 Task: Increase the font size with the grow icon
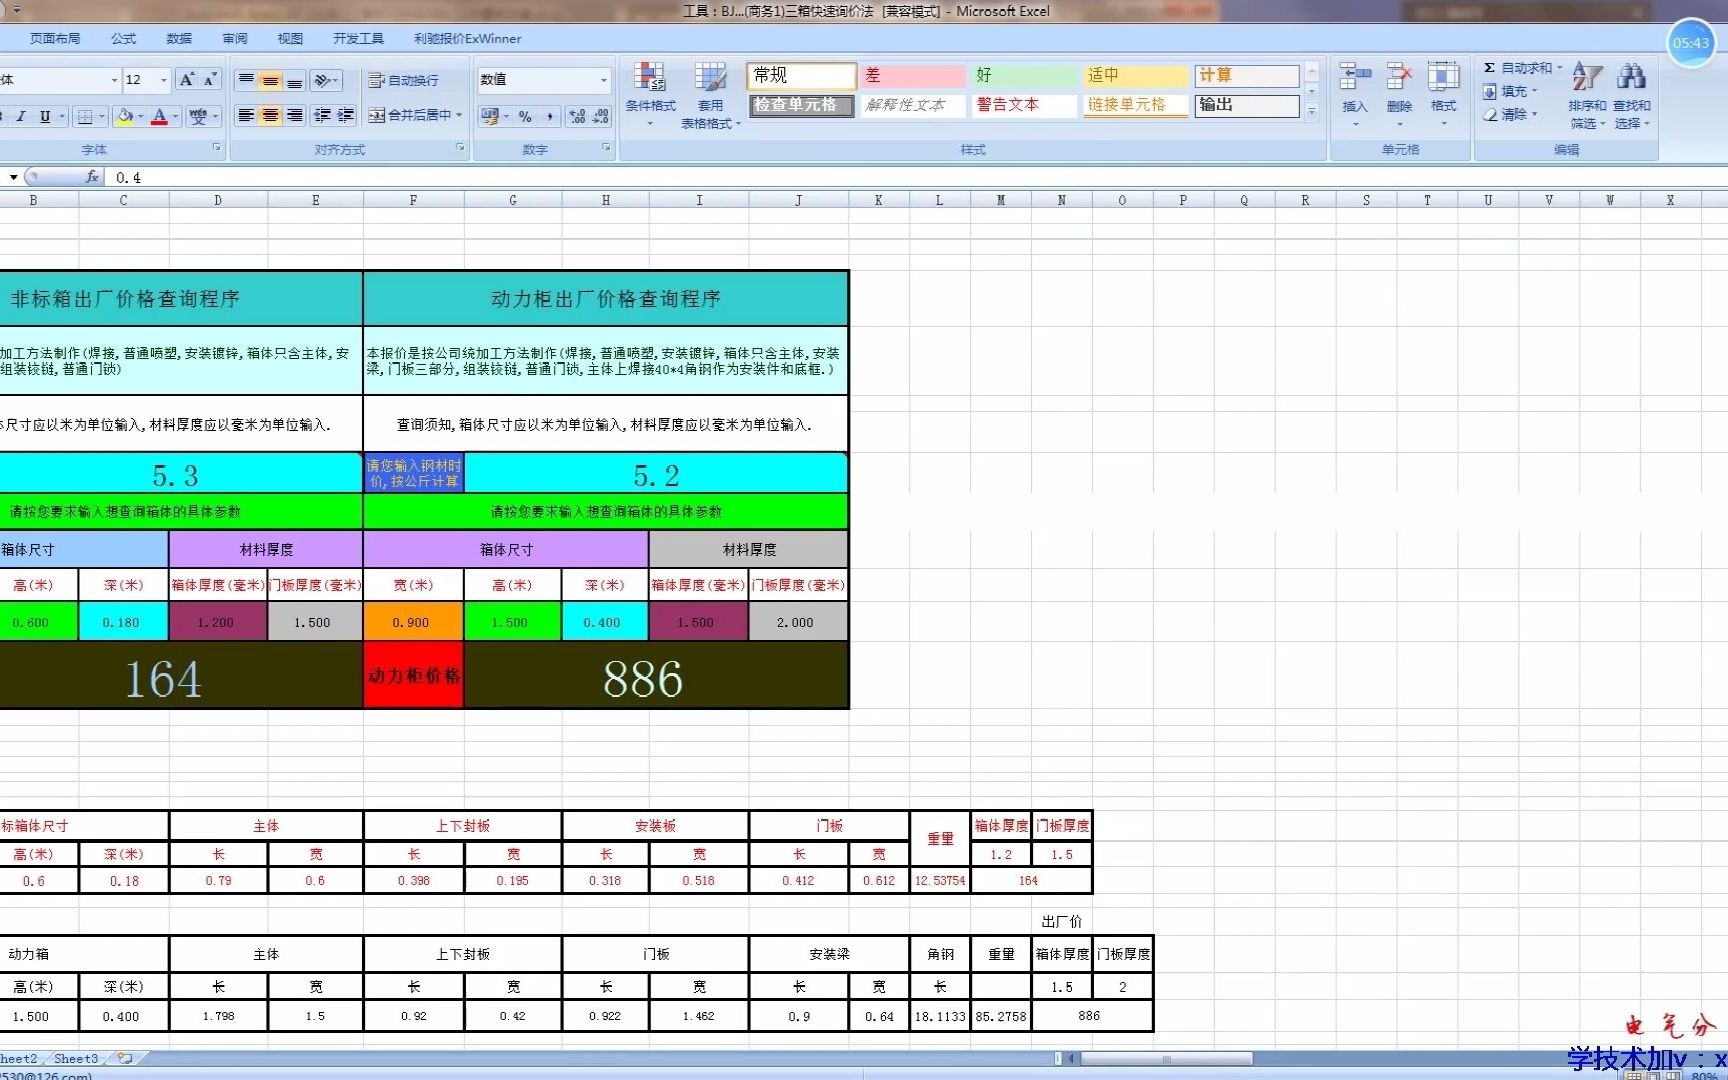(187, 80)
